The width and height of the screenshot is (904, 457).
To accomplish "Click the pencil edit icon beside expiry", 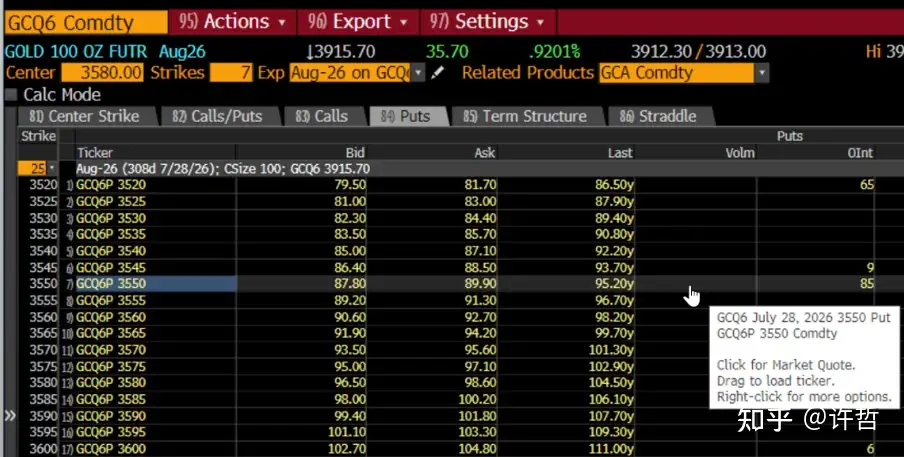I will pyautogui.click(x=437, y=73).
